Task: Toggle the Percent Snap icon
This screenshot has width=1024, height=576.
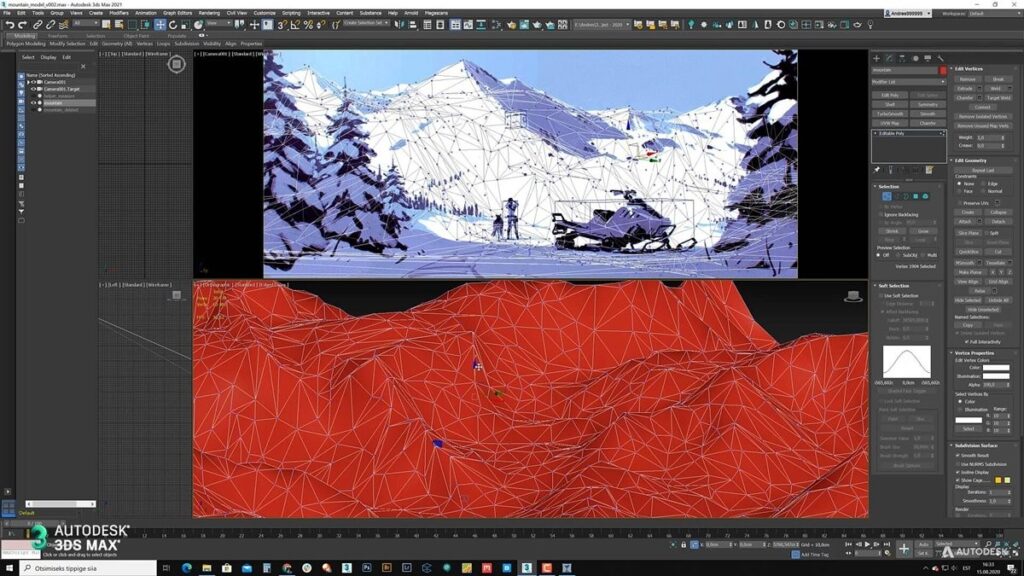Action: click(x=308, y=25)
